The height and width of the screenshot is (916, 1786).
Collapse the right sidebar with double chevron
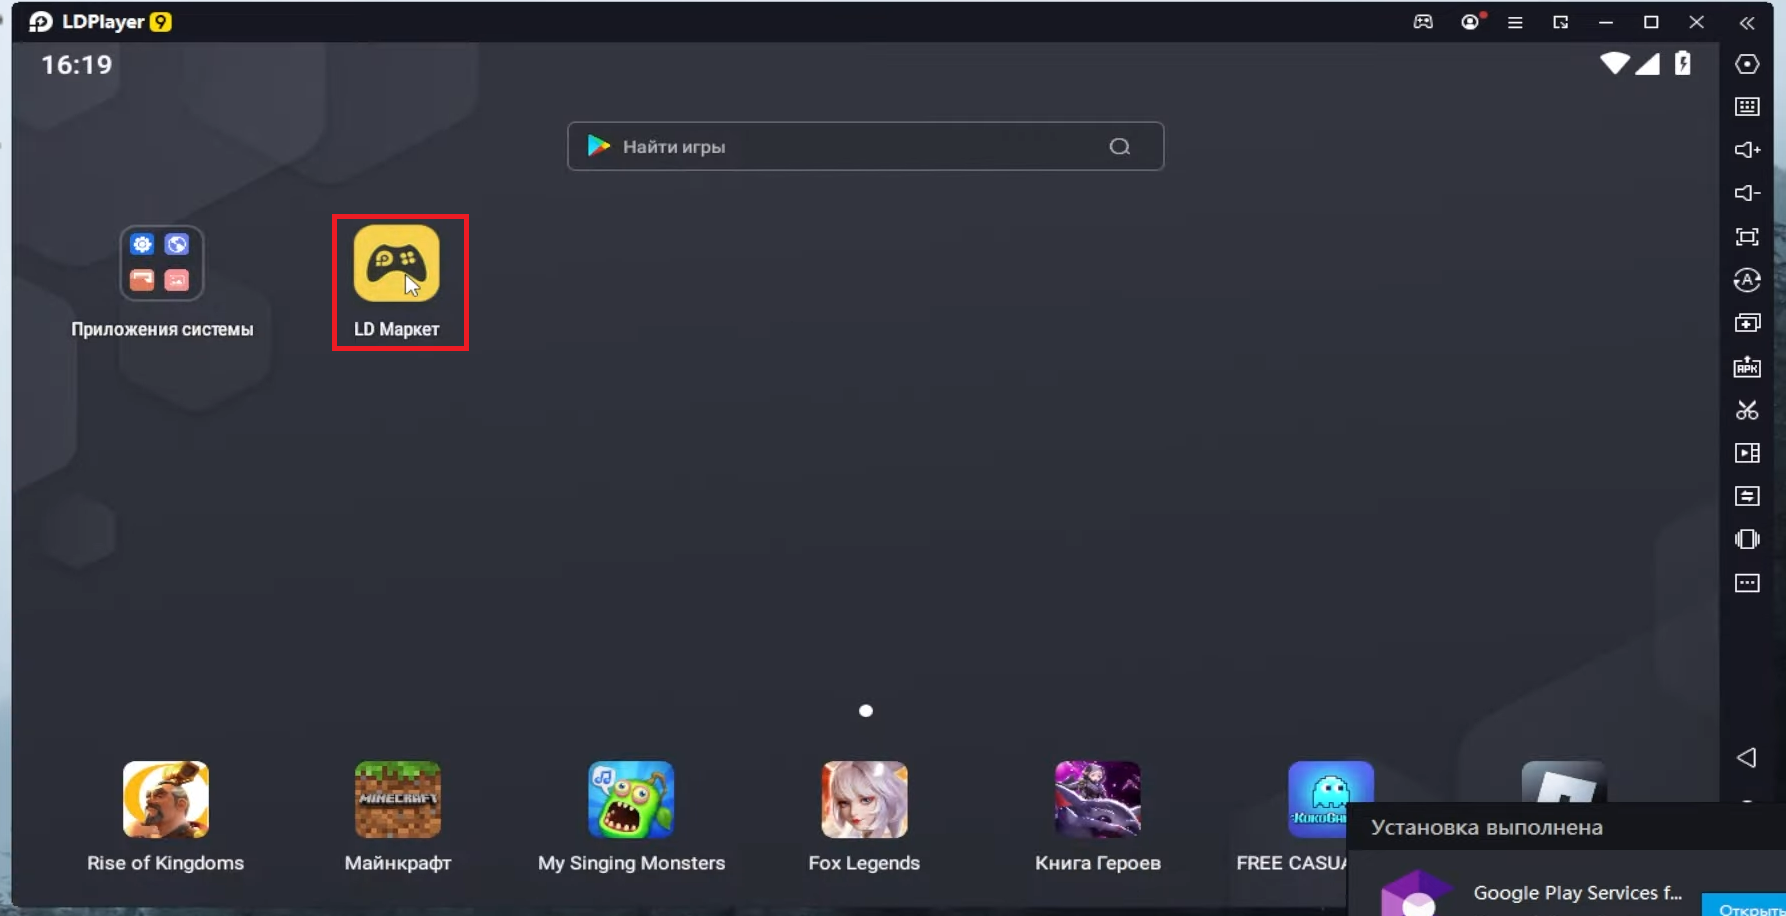(x=1747, y=23)
